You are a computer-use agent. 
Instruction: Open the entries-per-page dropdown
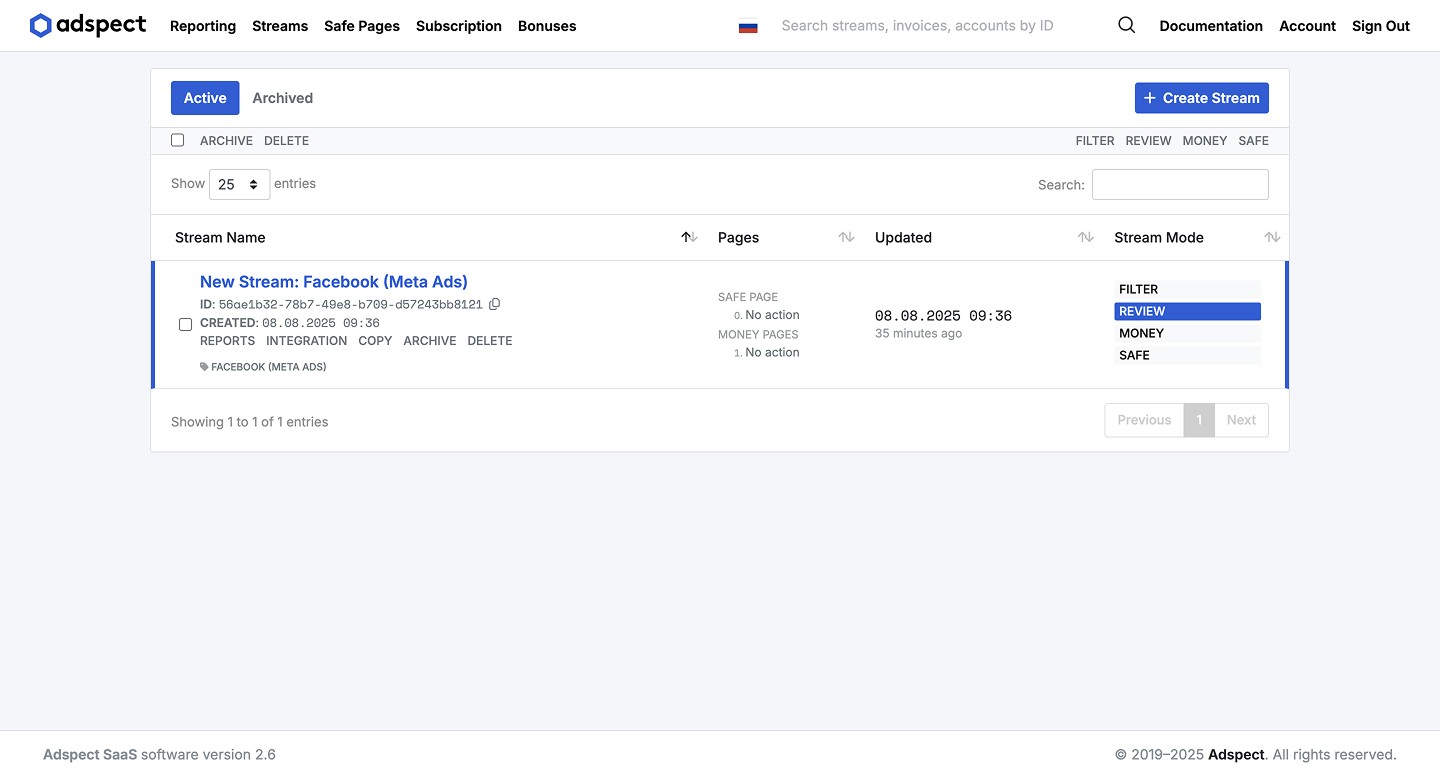tap(239, 184)
